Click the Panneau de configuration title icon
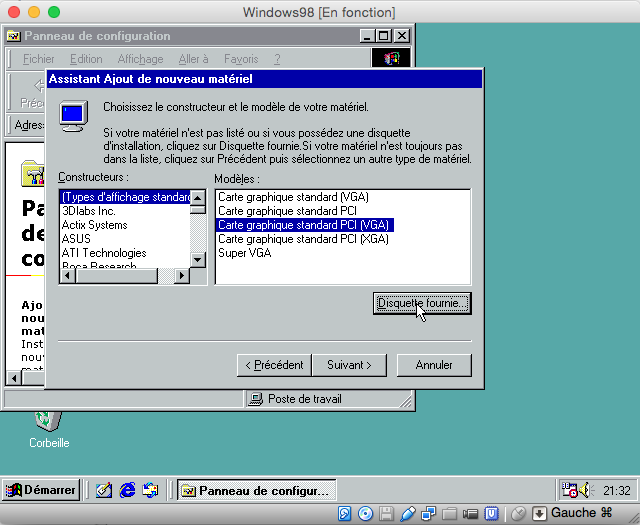Screen dimensions: 640x525 click(13, 36)
